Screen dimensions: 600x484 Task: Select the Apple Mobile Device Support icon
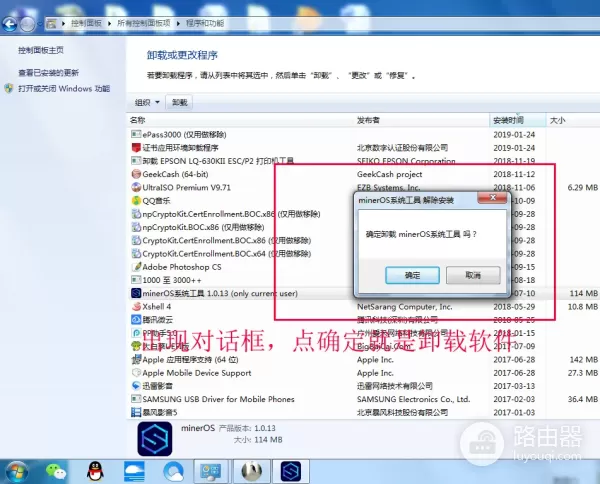coord(136,373)
